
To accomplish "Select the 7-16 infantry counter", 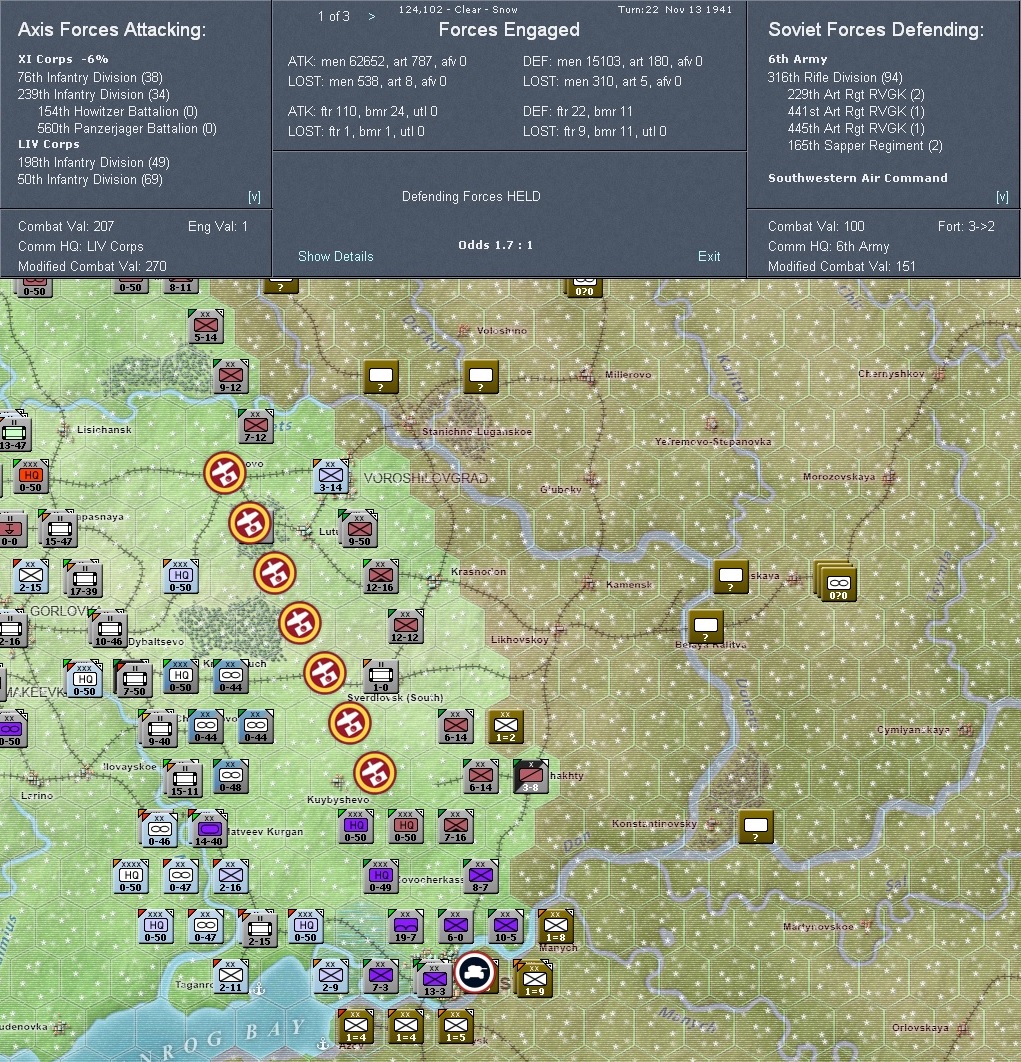I will click(x=455, y=826).
